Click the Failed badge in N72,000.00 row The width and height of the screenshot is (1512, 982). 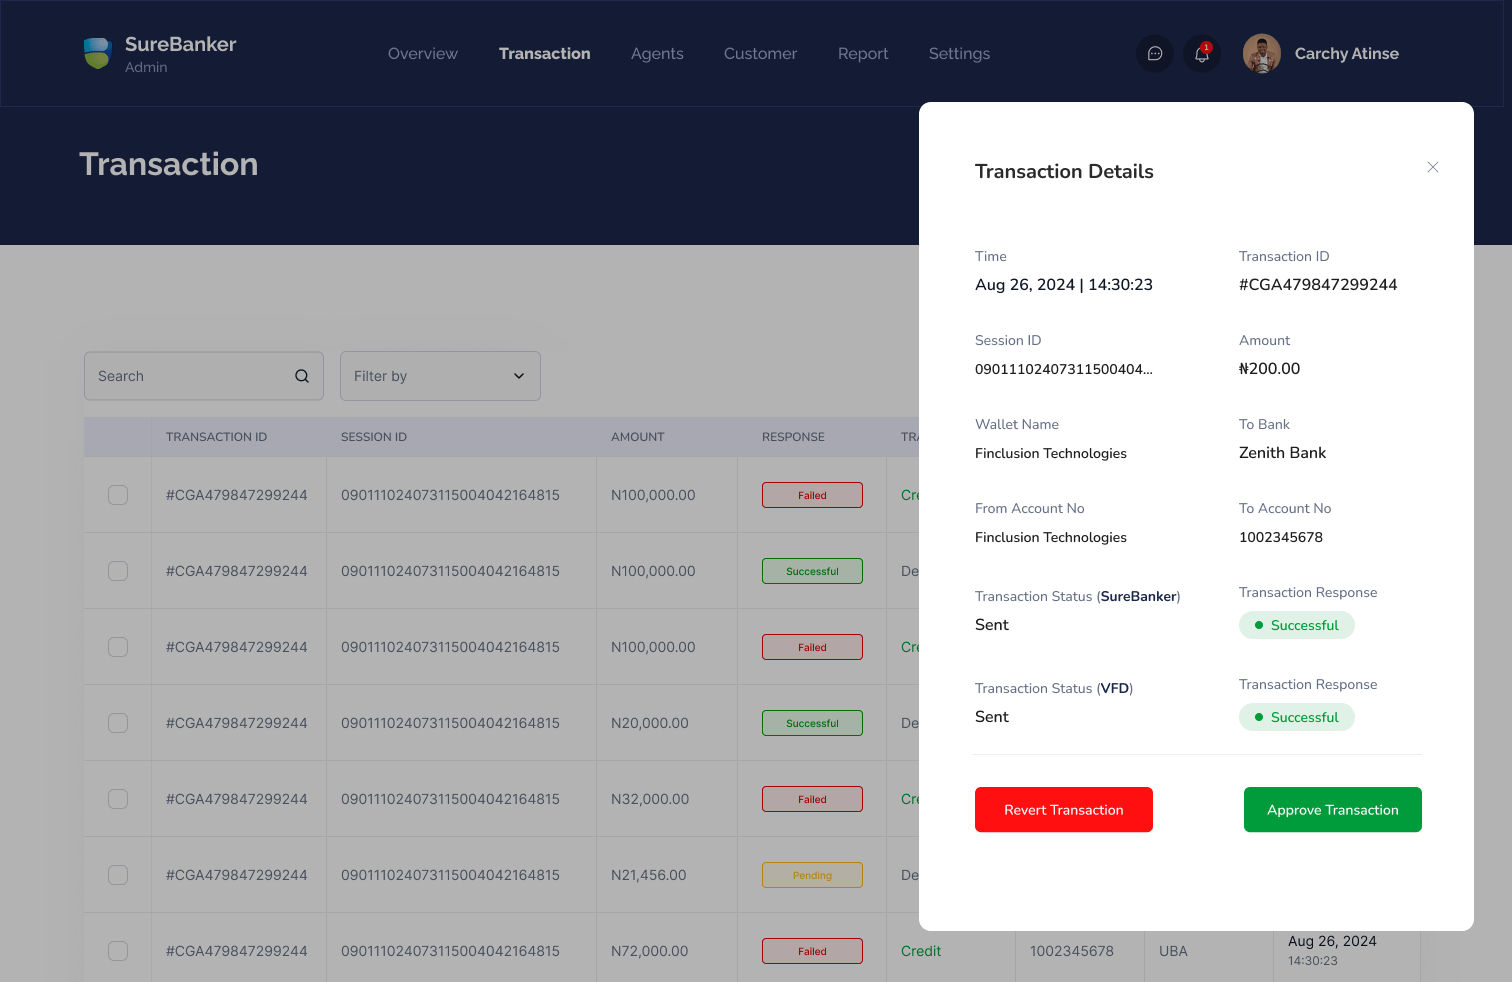point(812,951)
